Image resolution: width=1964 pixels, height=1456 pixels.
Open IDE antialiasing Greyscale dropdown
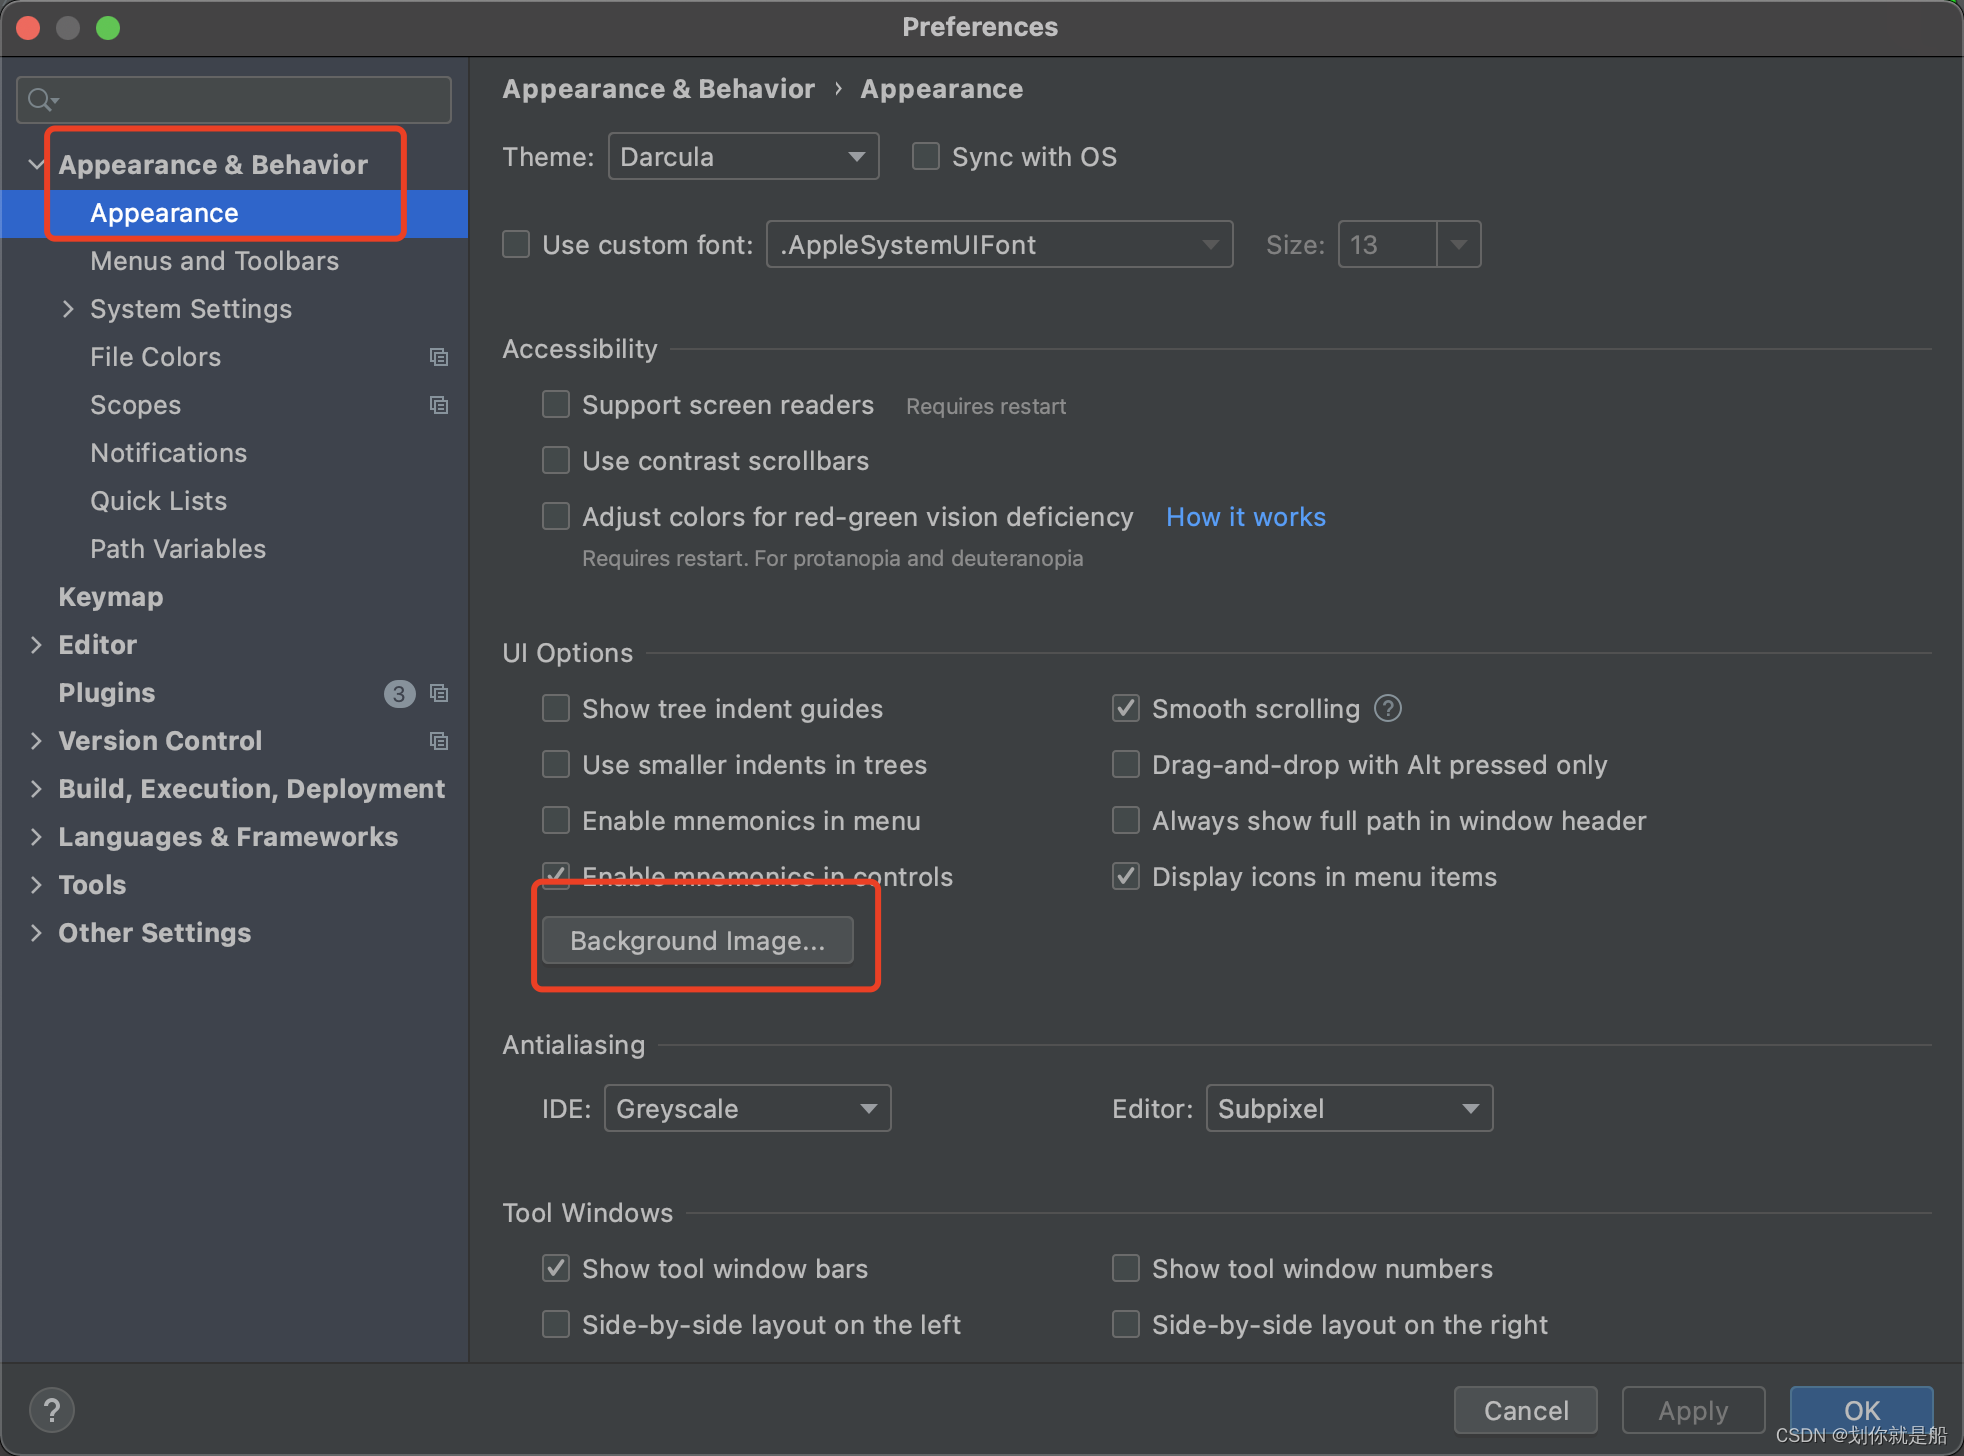[747, 1109]
